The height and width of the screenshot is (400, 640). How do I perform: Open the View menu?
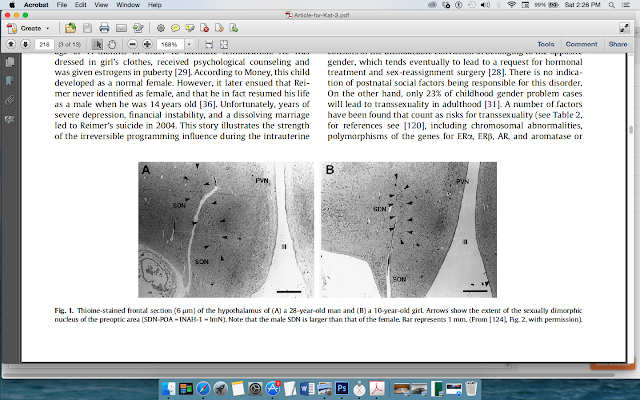point(101,5)
